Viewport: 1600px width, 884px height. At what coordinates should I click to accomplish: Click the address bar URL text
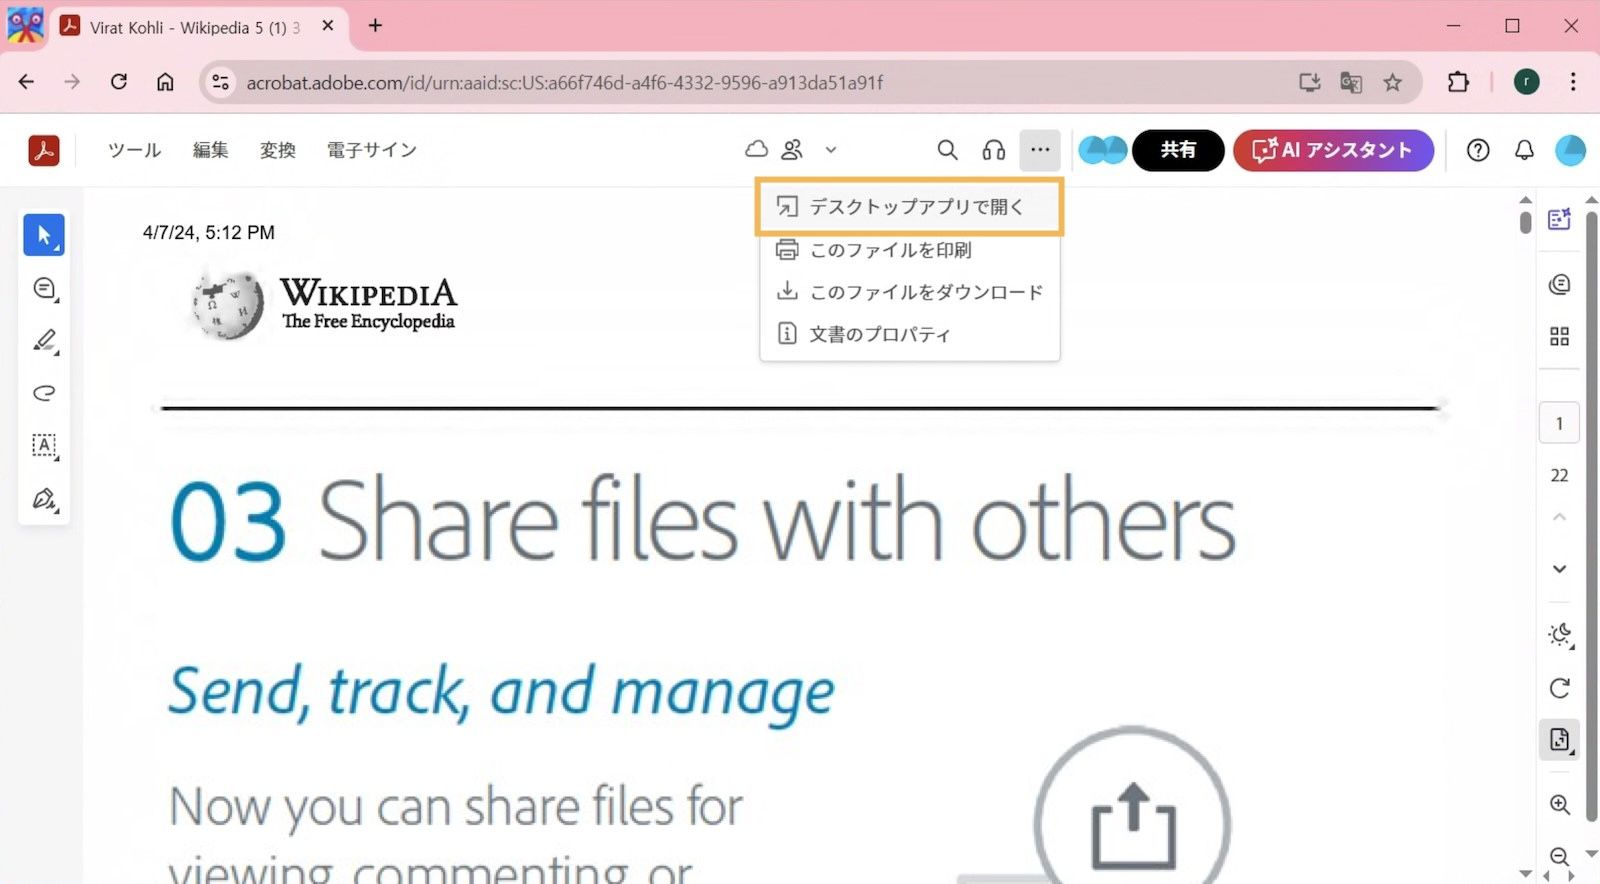(565, 82)
